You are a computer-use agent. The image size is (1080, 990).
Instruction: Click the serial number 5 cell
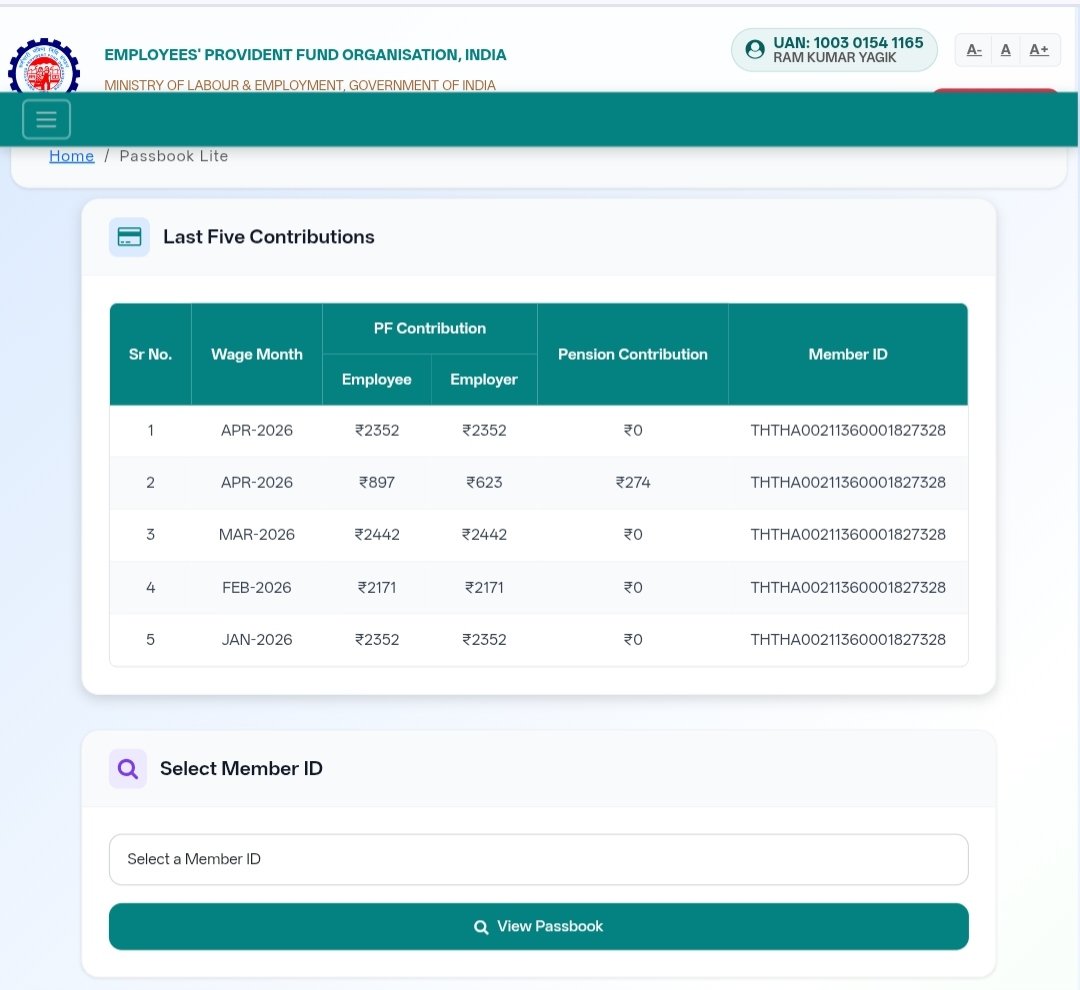point(150,640)
